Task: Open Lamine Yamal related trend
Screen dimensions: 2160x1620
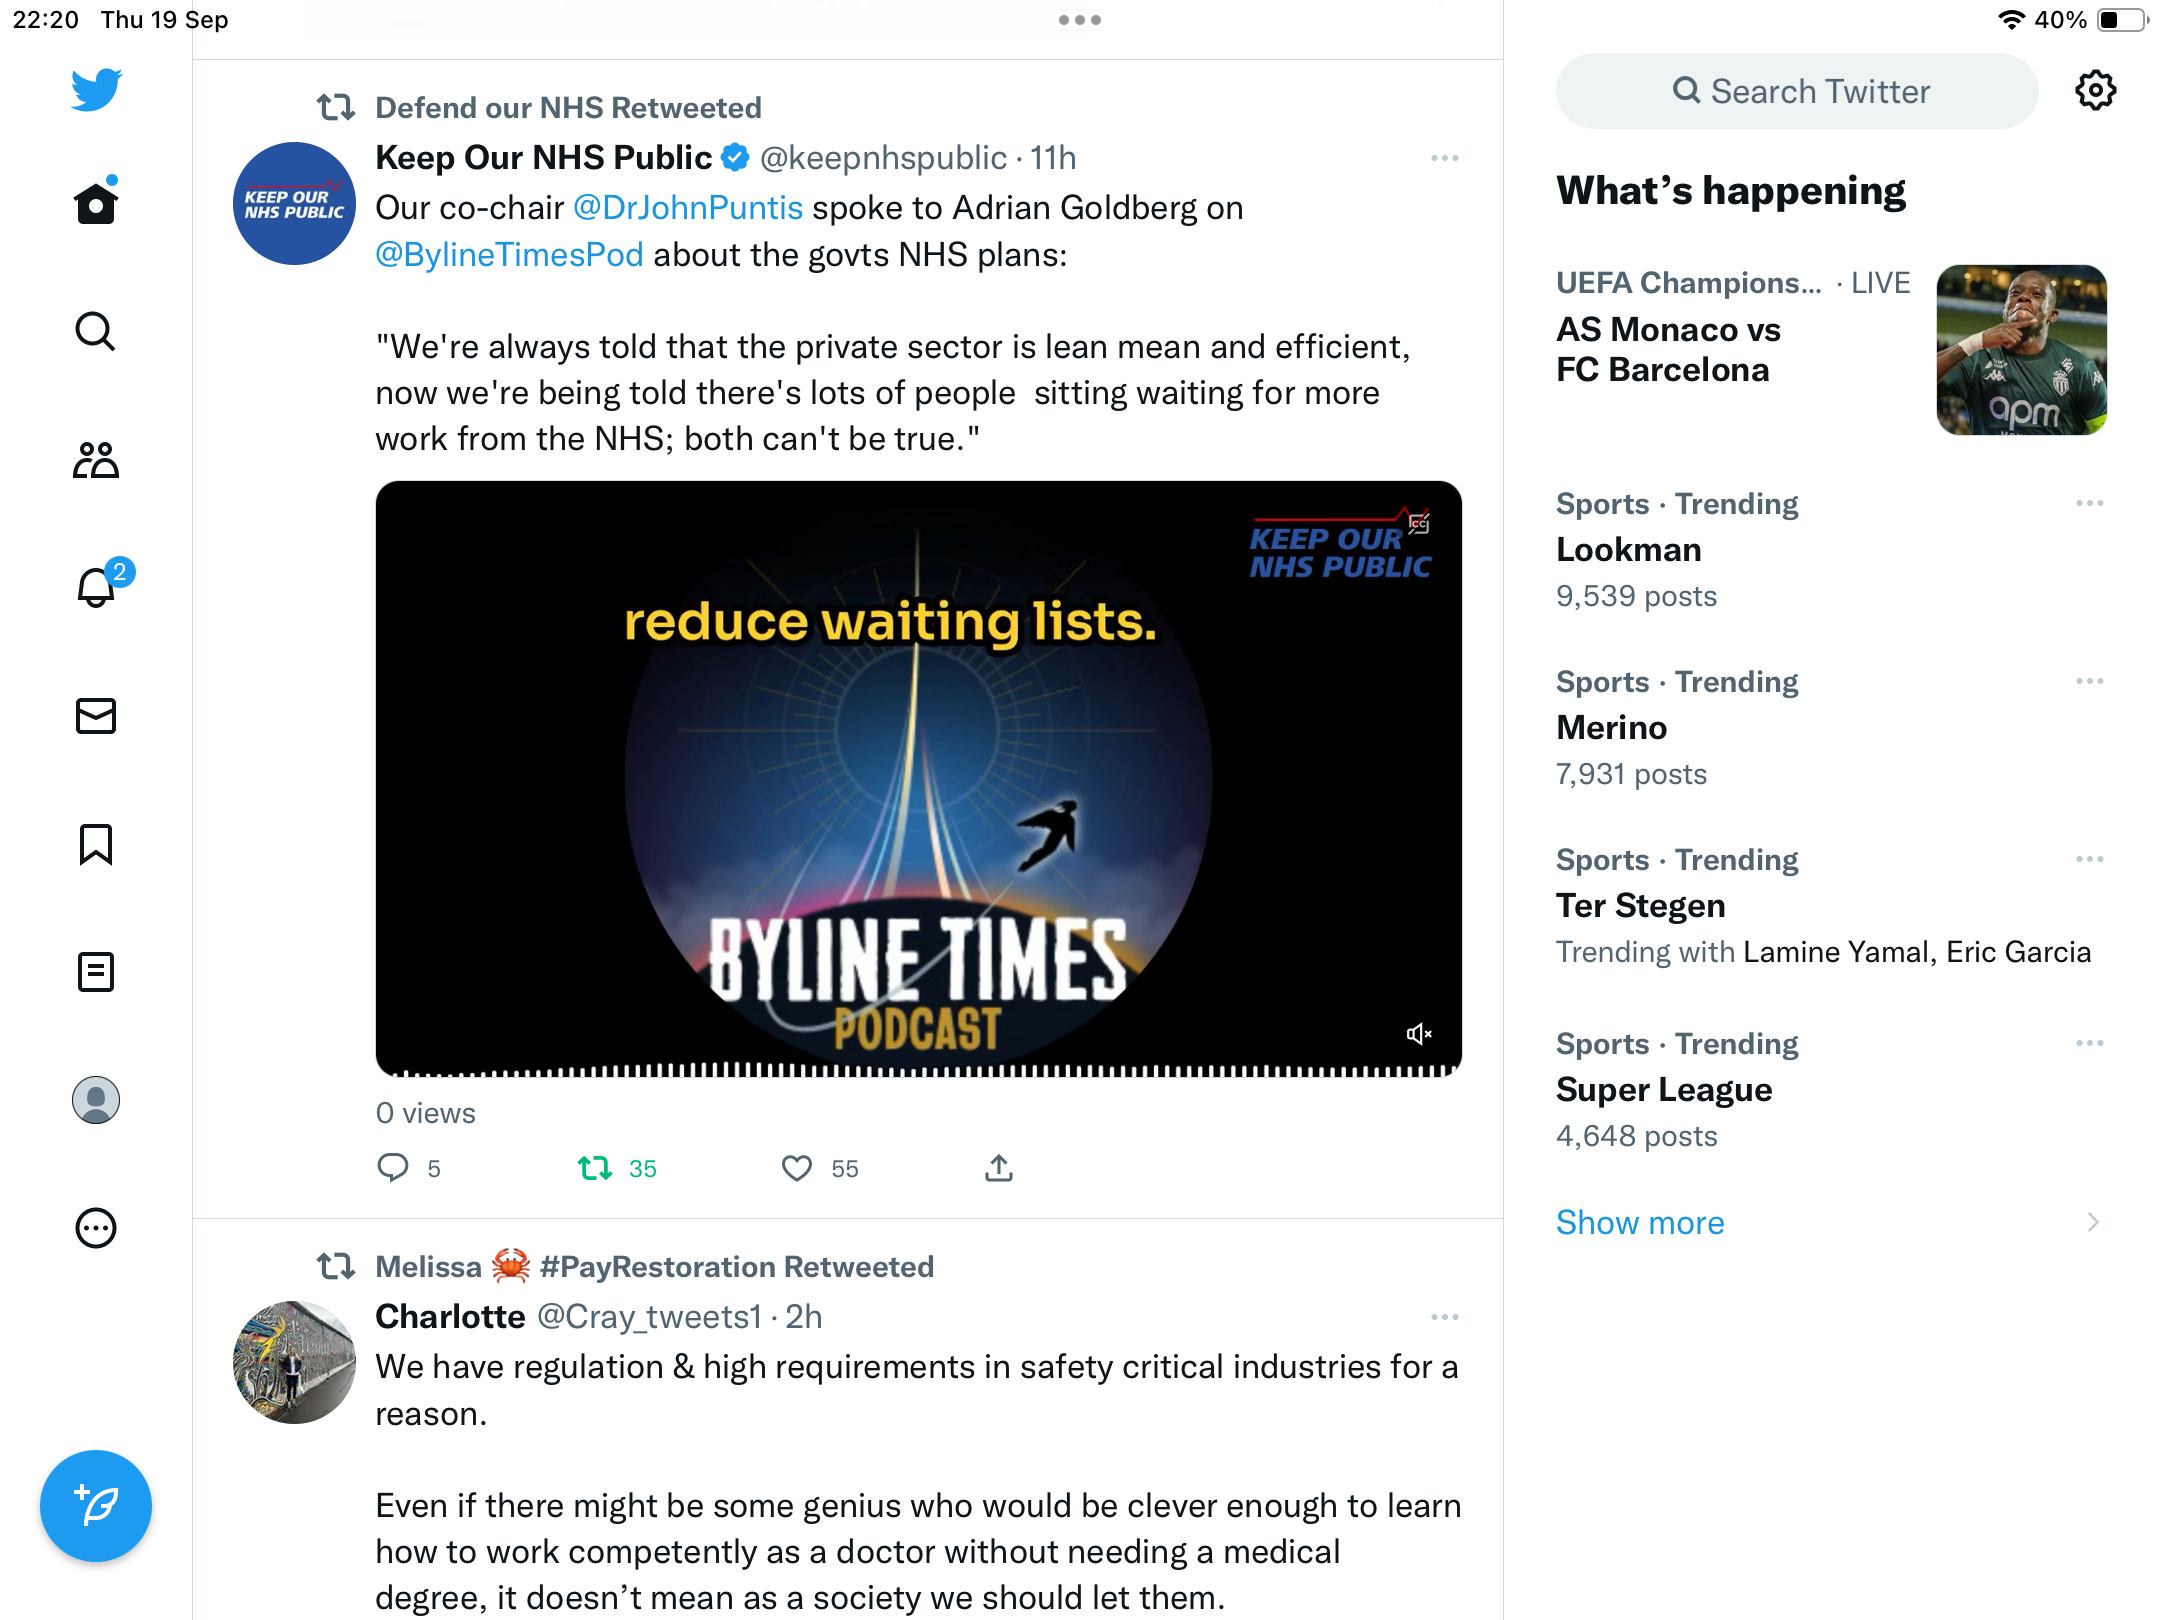Action: (1836, 952)
